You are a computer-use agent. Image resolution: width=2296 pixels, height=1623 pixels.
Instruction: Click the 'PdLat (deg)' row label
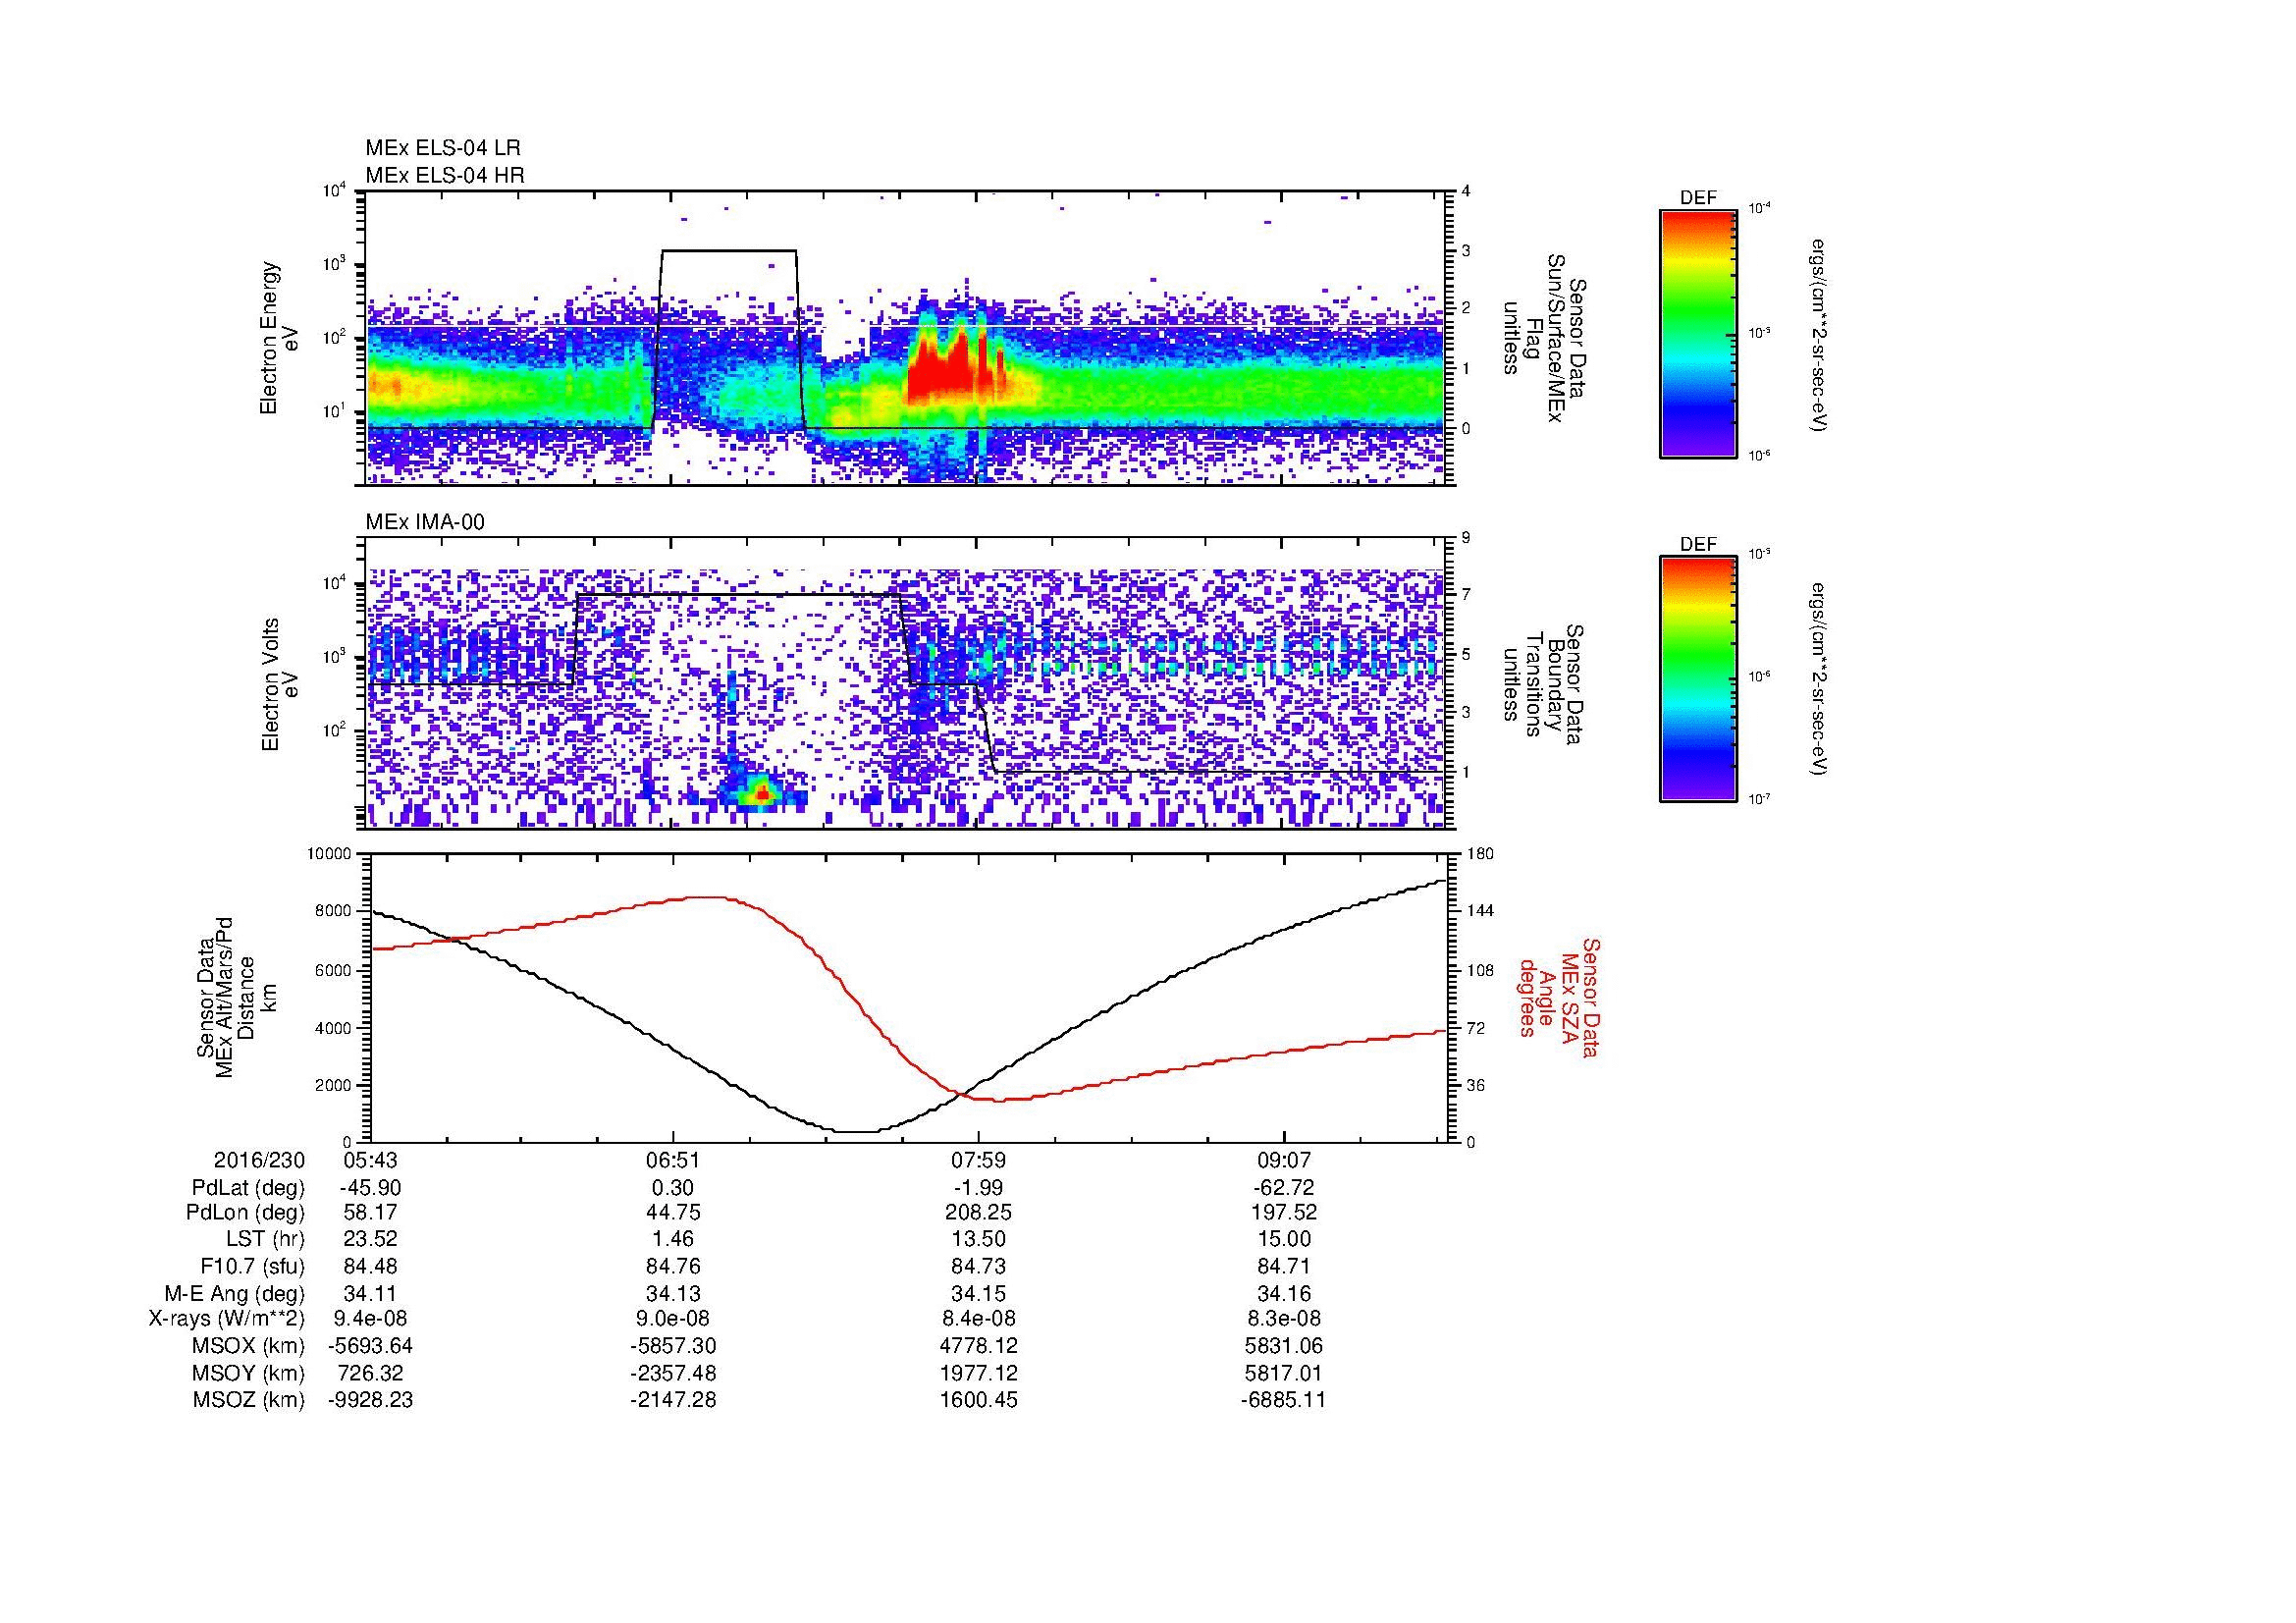point(248,1188)
